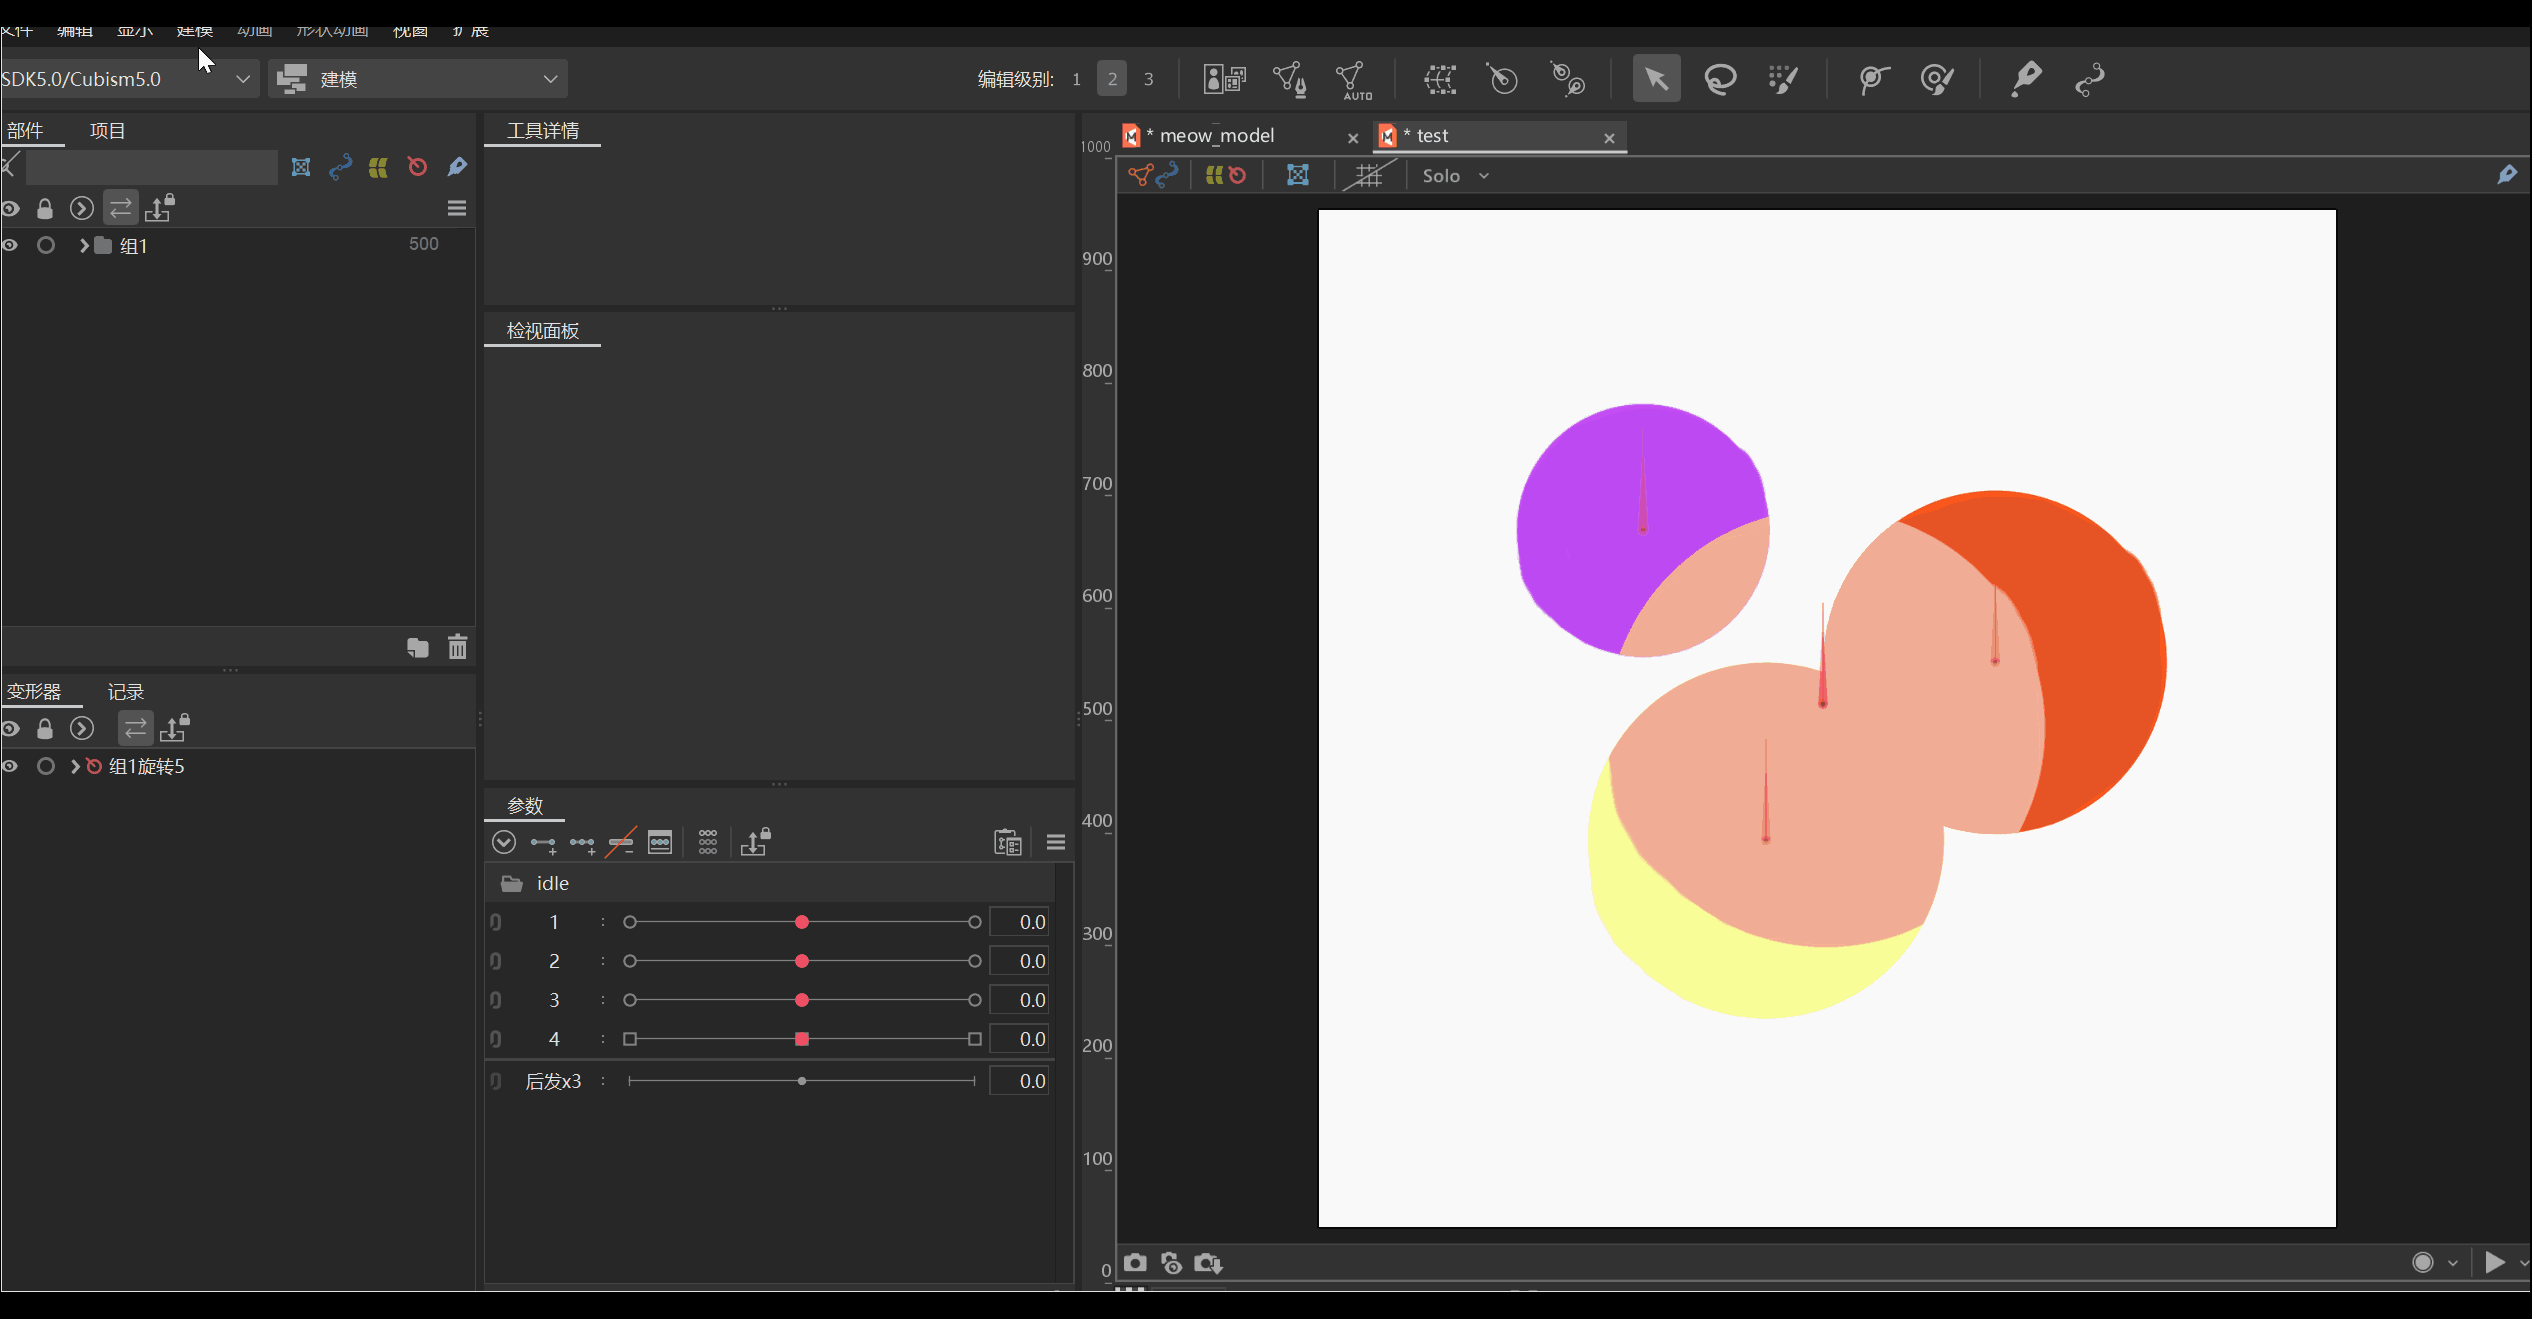This screenshot has height=1319, width=2532.
Task: Toggle parts palette sync arrows button
Action: click(121, 208)
